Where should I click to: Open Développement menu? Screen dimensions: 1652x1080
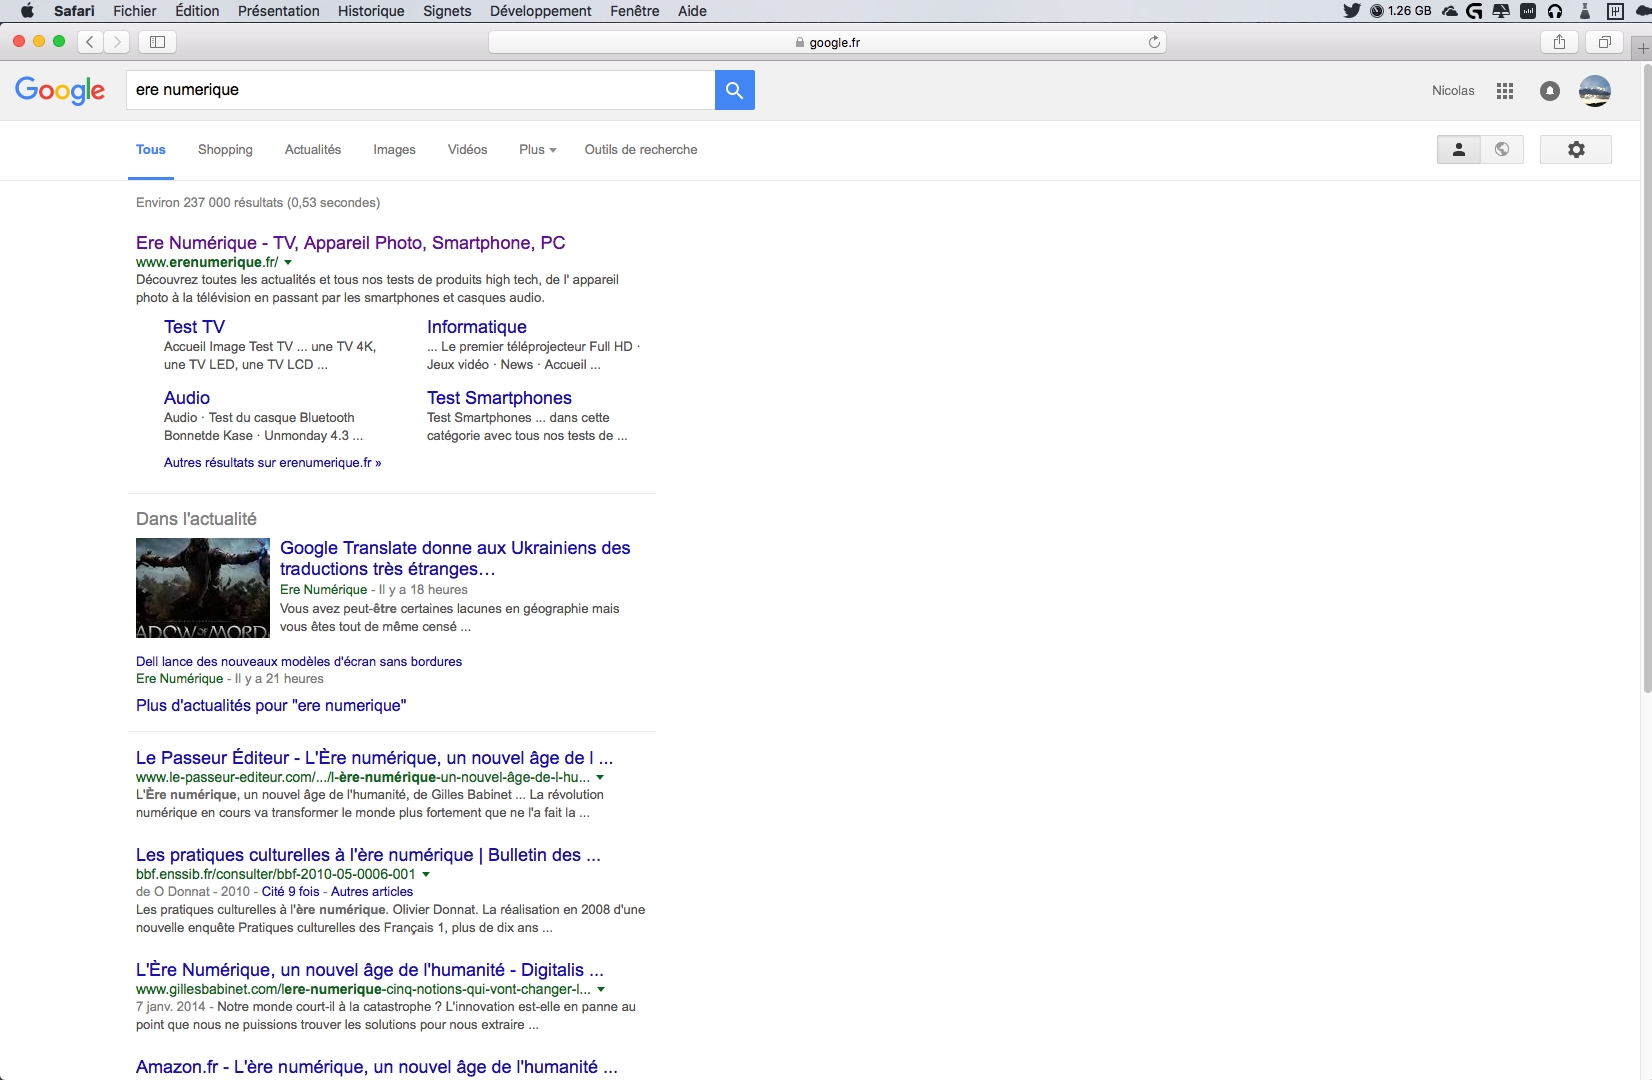point(541,11)
